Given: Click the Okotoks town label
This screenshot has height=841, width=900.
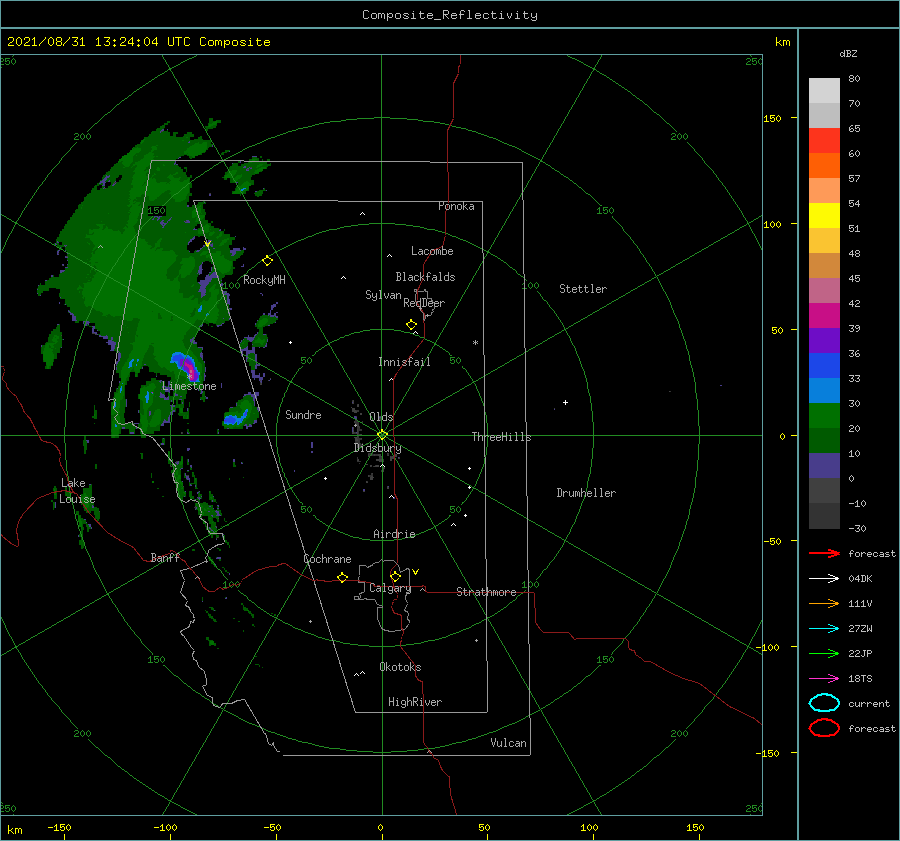Looking at the screenshot, I should pyautogui.click(x=400, y=667).
